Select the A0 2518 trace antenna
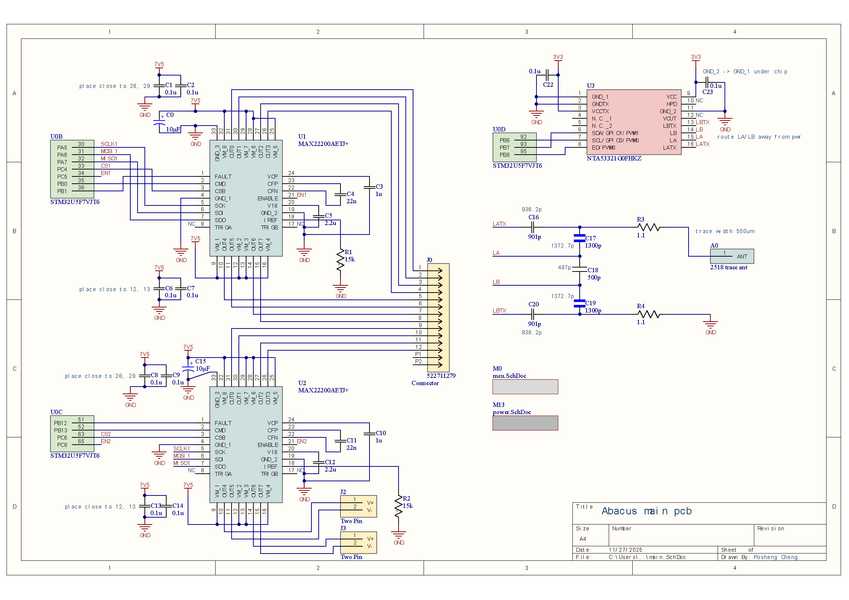Screen dimensions: 849x600 click(731, 257)
